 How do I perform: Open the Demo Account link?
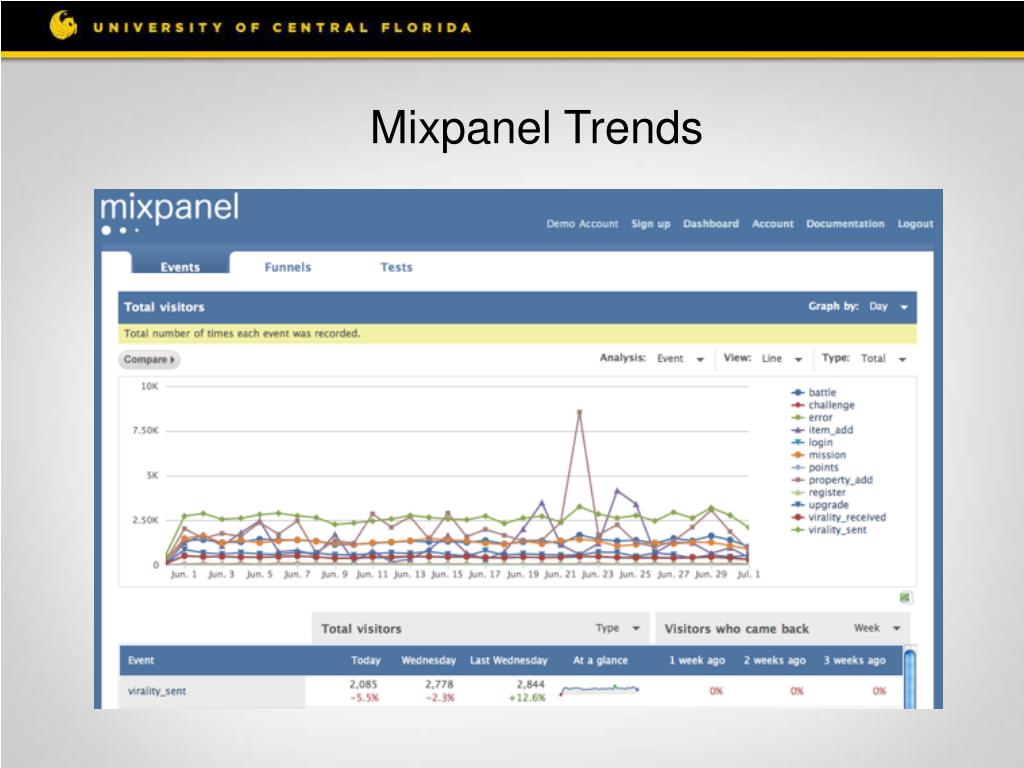point(582,223)
